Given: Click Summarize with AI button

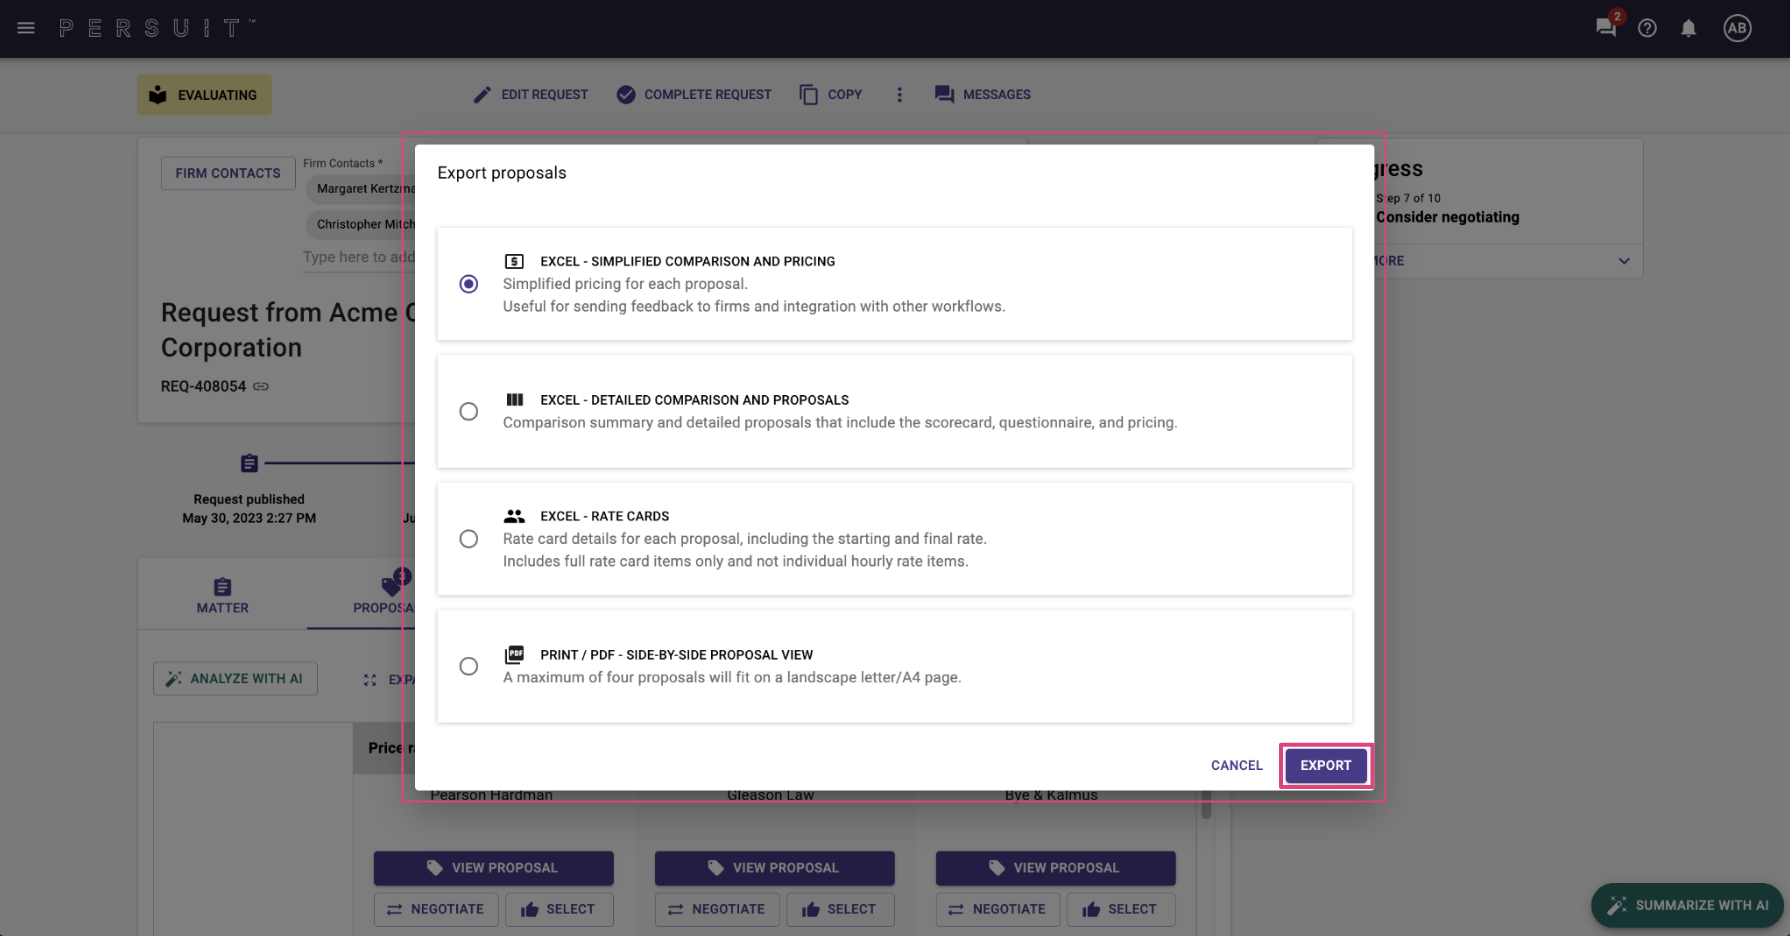Looking at the screenshot, I should click(1687, 905).
